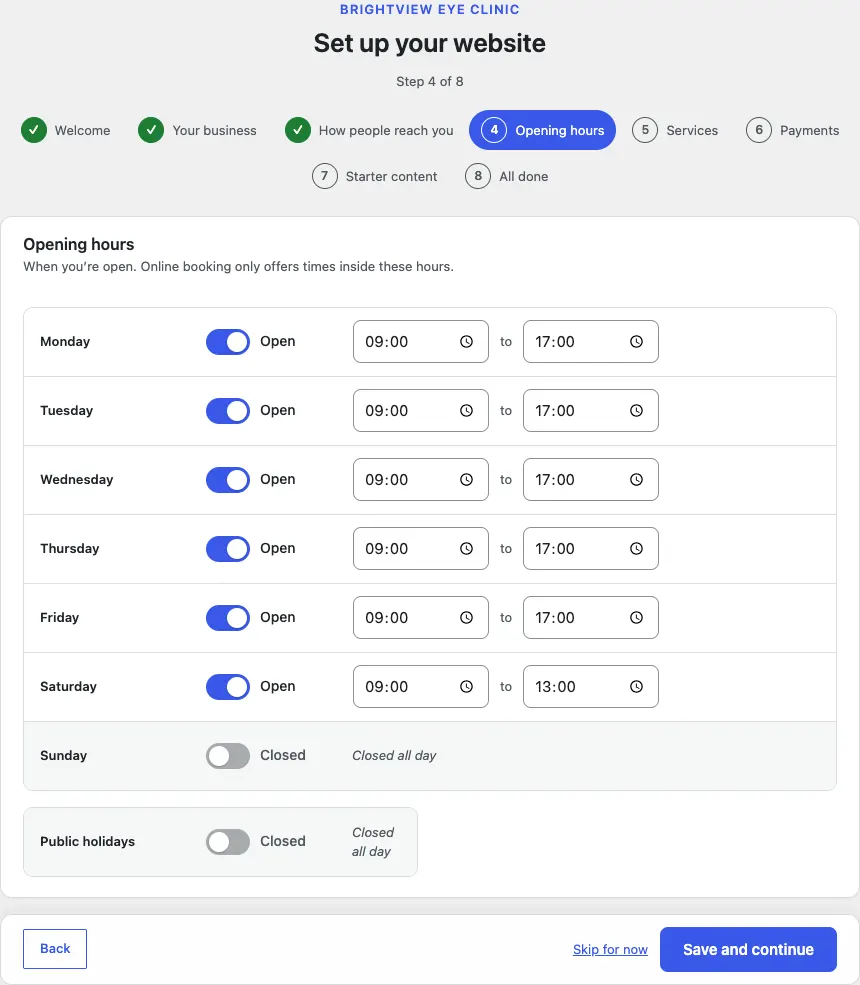Image resolution: width=860 pixels, height=985 pixels.
Task: Click Save and continue button
Action: coord(748,949)
